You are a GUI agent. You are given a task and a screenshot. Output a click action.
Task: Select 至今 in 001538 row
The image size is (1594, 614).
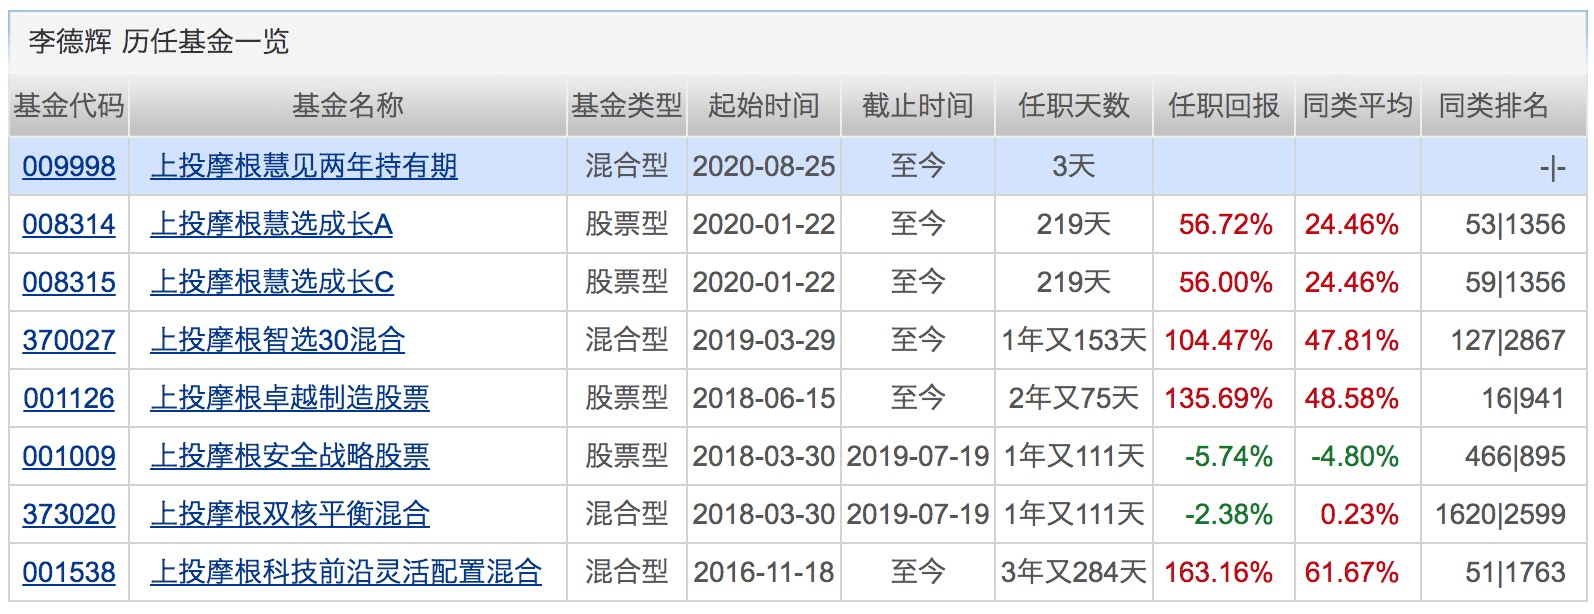click(x=918, y=572)
